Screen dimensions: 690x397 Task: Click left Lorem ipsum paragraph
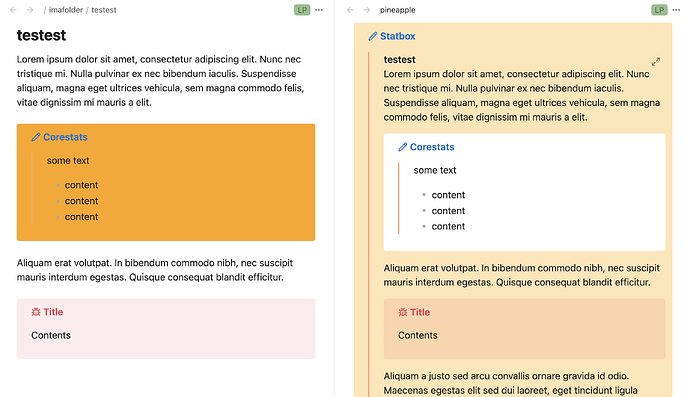point(161,81)
